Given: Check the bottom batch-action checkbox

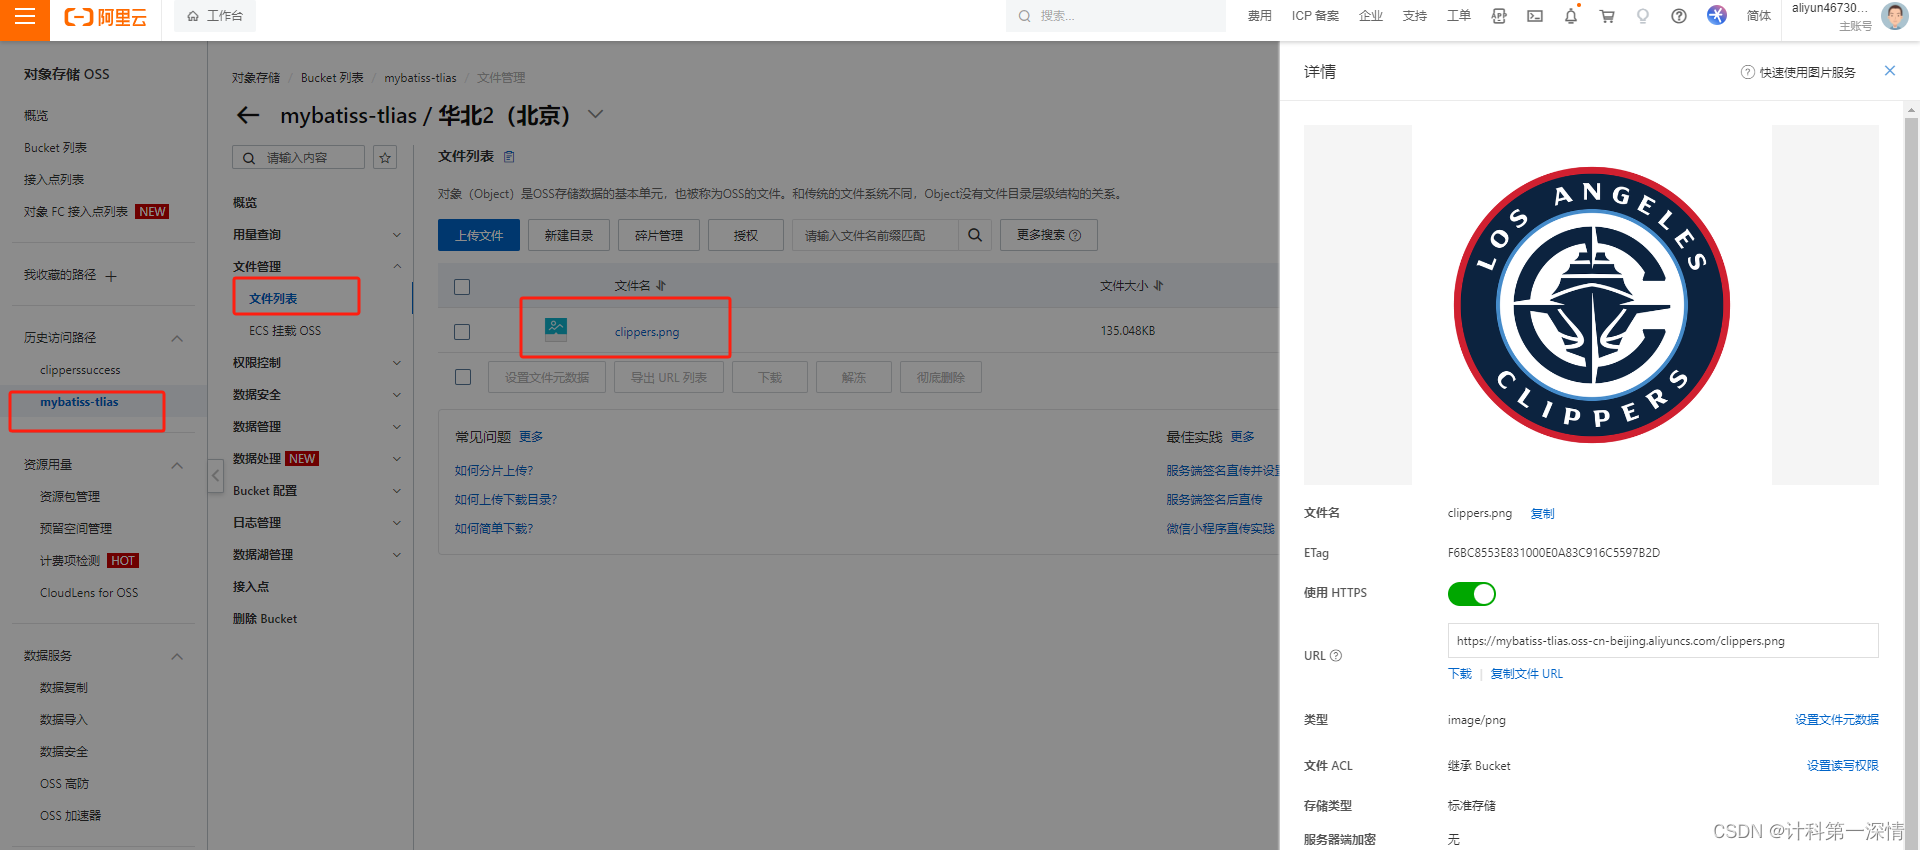Looking at the screenshot, I should click(462, 377).
